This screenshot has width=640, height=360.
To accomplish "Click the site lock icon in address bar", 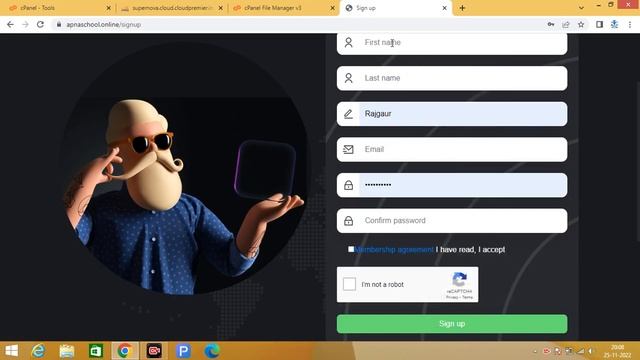I will point(59,24).
